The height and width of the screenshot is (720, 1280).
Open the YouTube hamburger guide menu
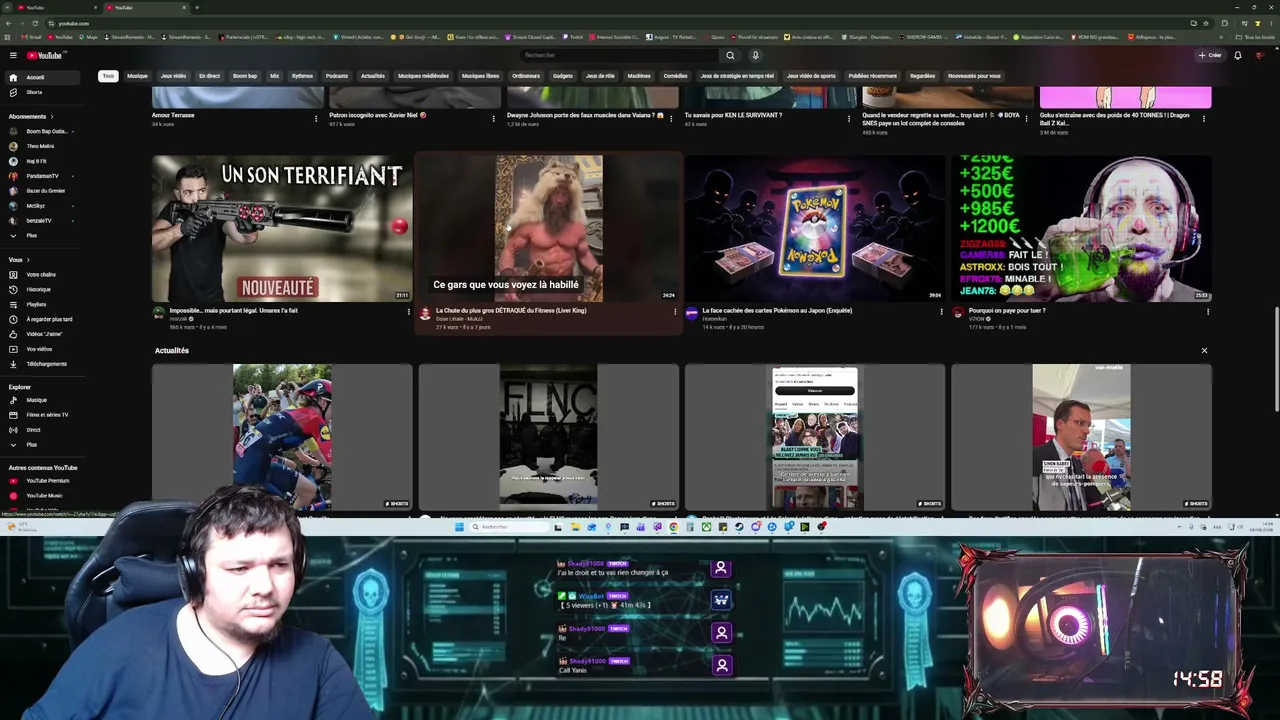[x=13, y=55]
